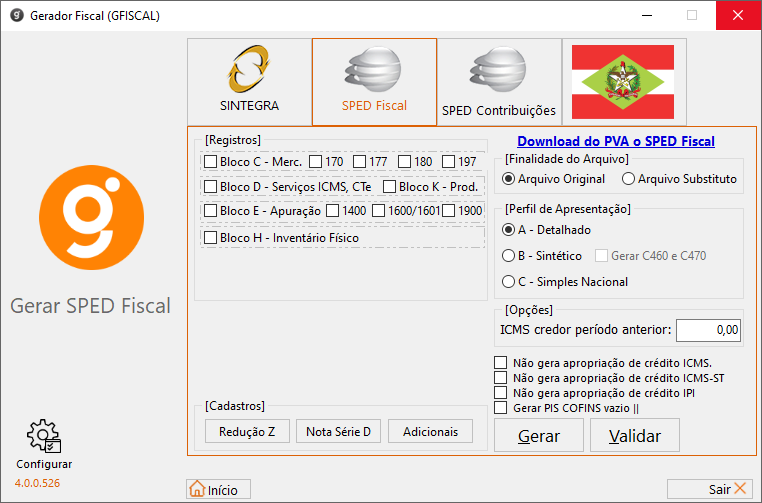Image resolution: width=762 pixels, height=503 pixels.
Task: Click the Gerar SPED Fiscal heading
Action: 90,306
